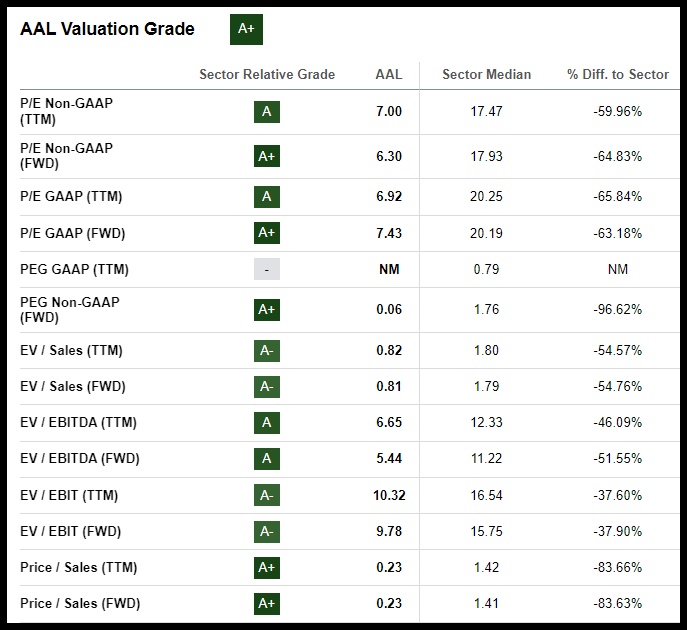Select the EV / EBITDA (TTM) row label
The height and width of the screenshot is (630, 687).
[x=78, y=423]
